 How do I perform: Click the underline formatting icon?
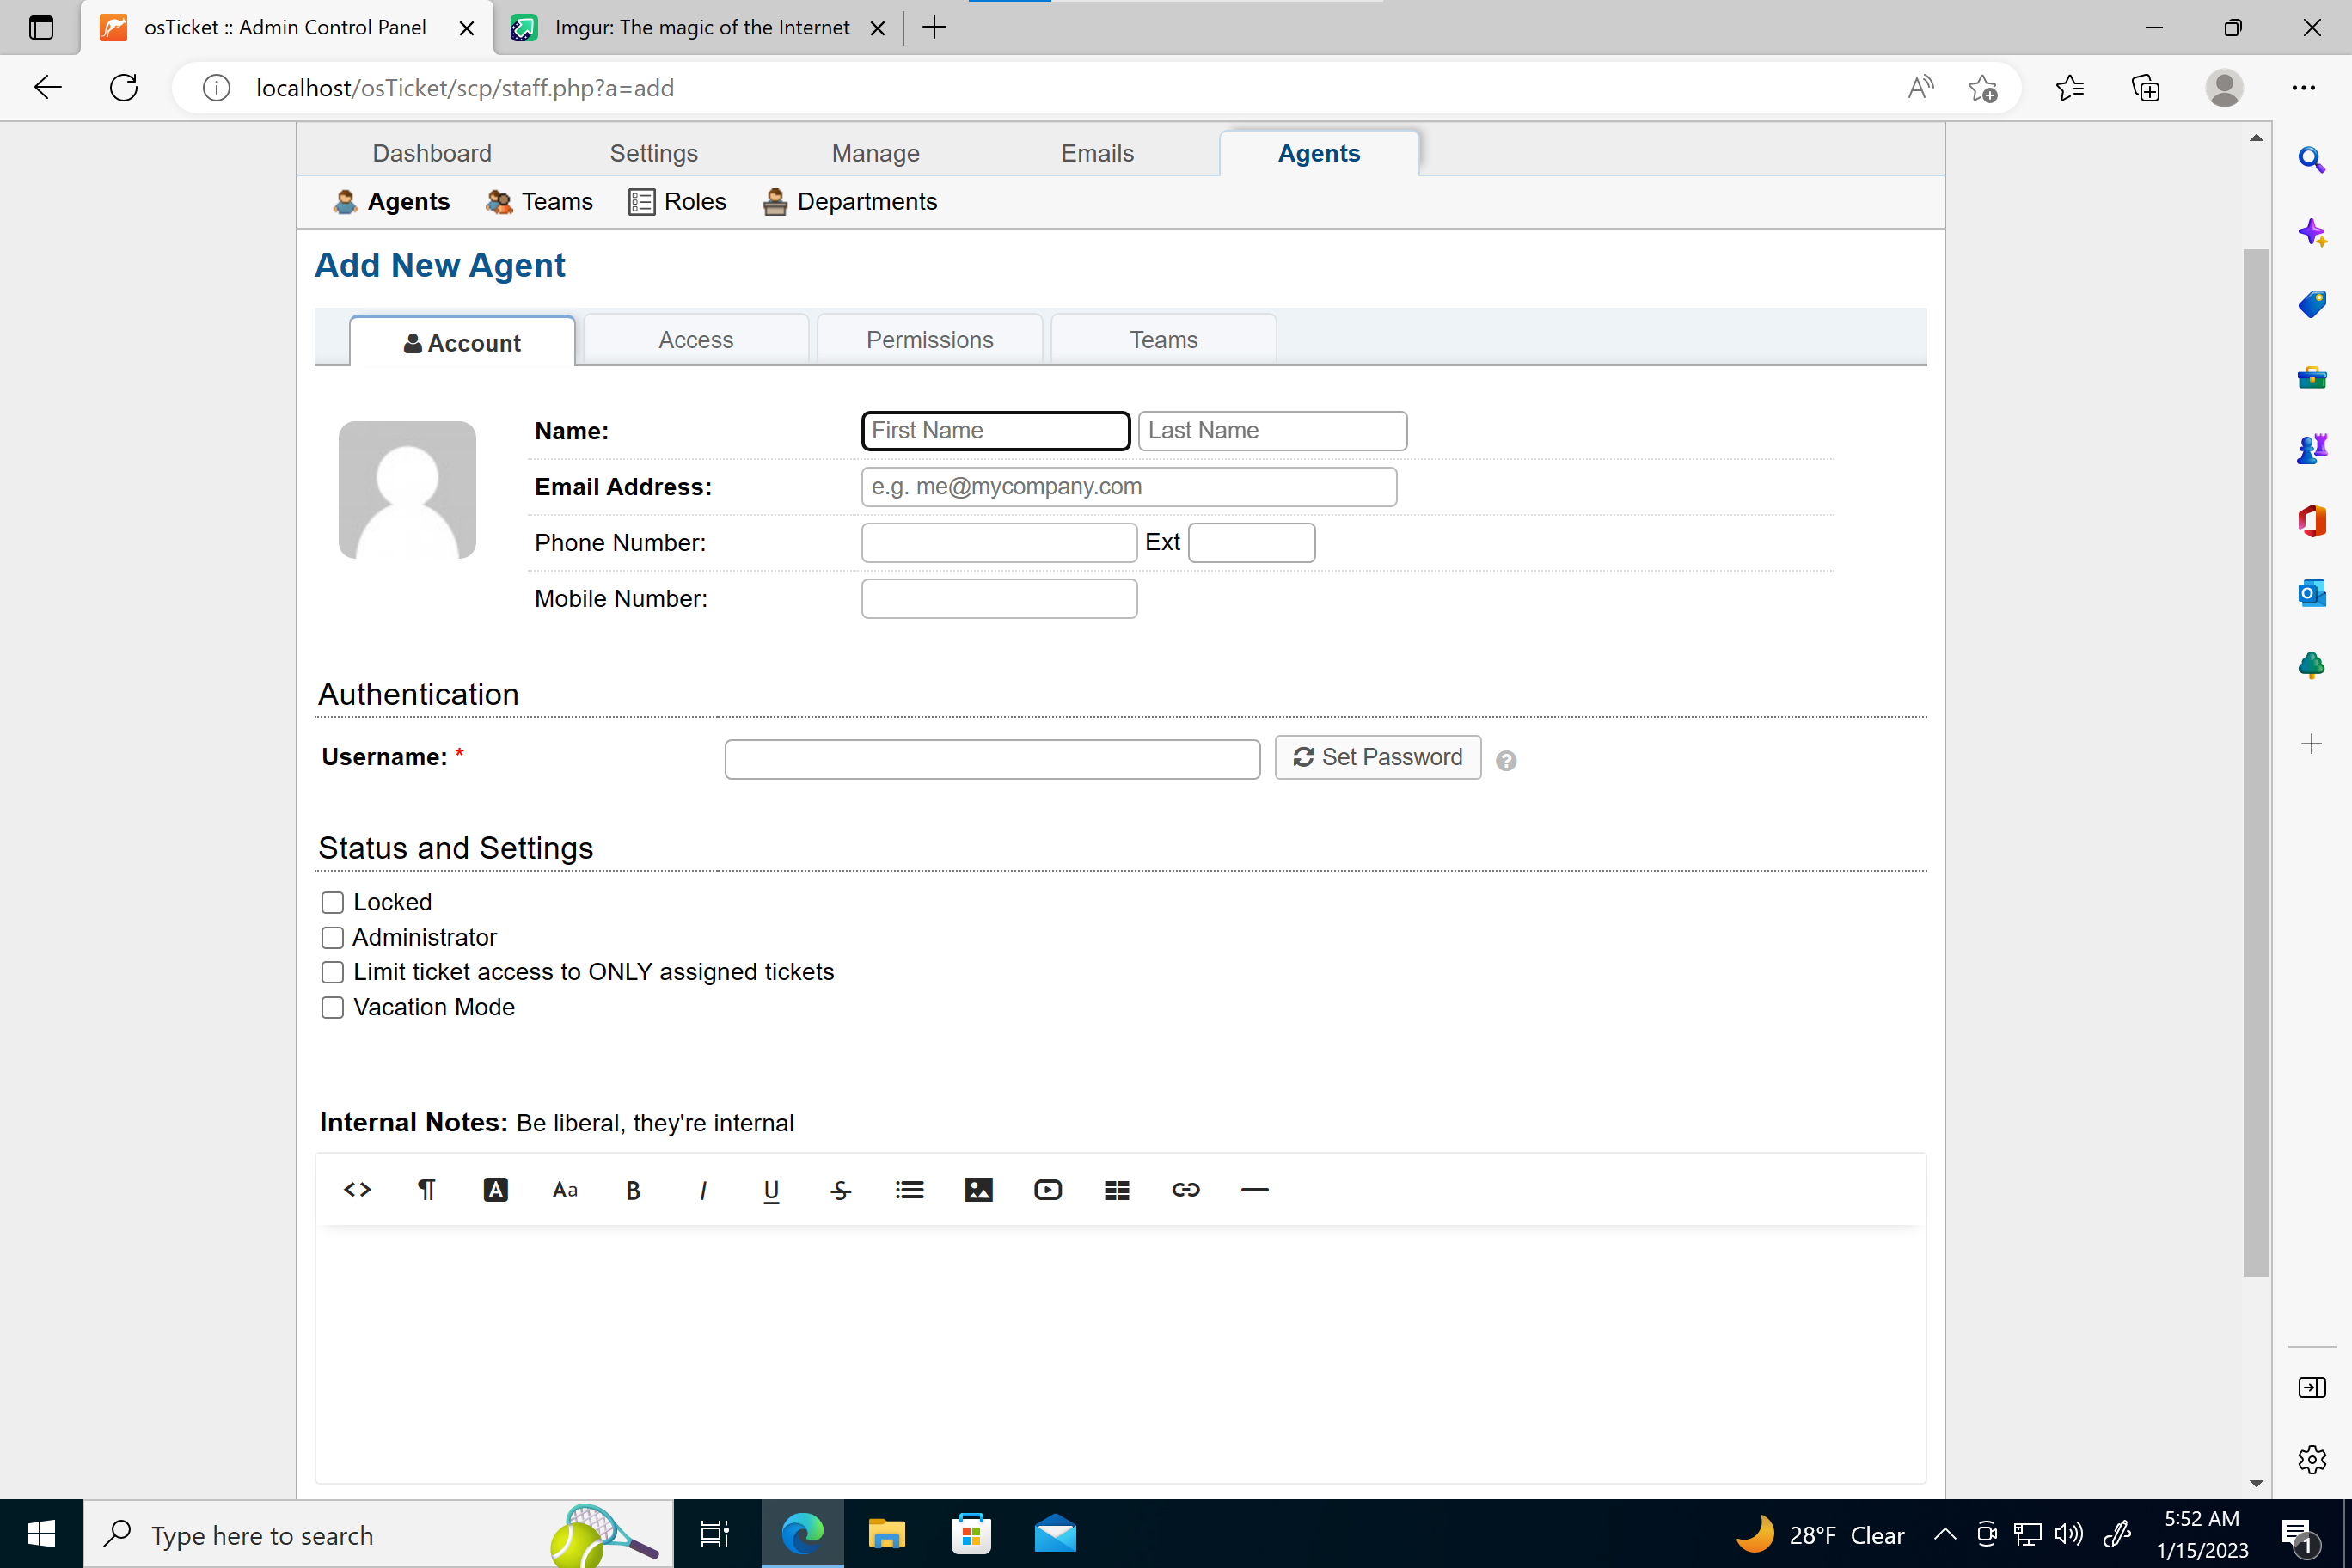770,1190
